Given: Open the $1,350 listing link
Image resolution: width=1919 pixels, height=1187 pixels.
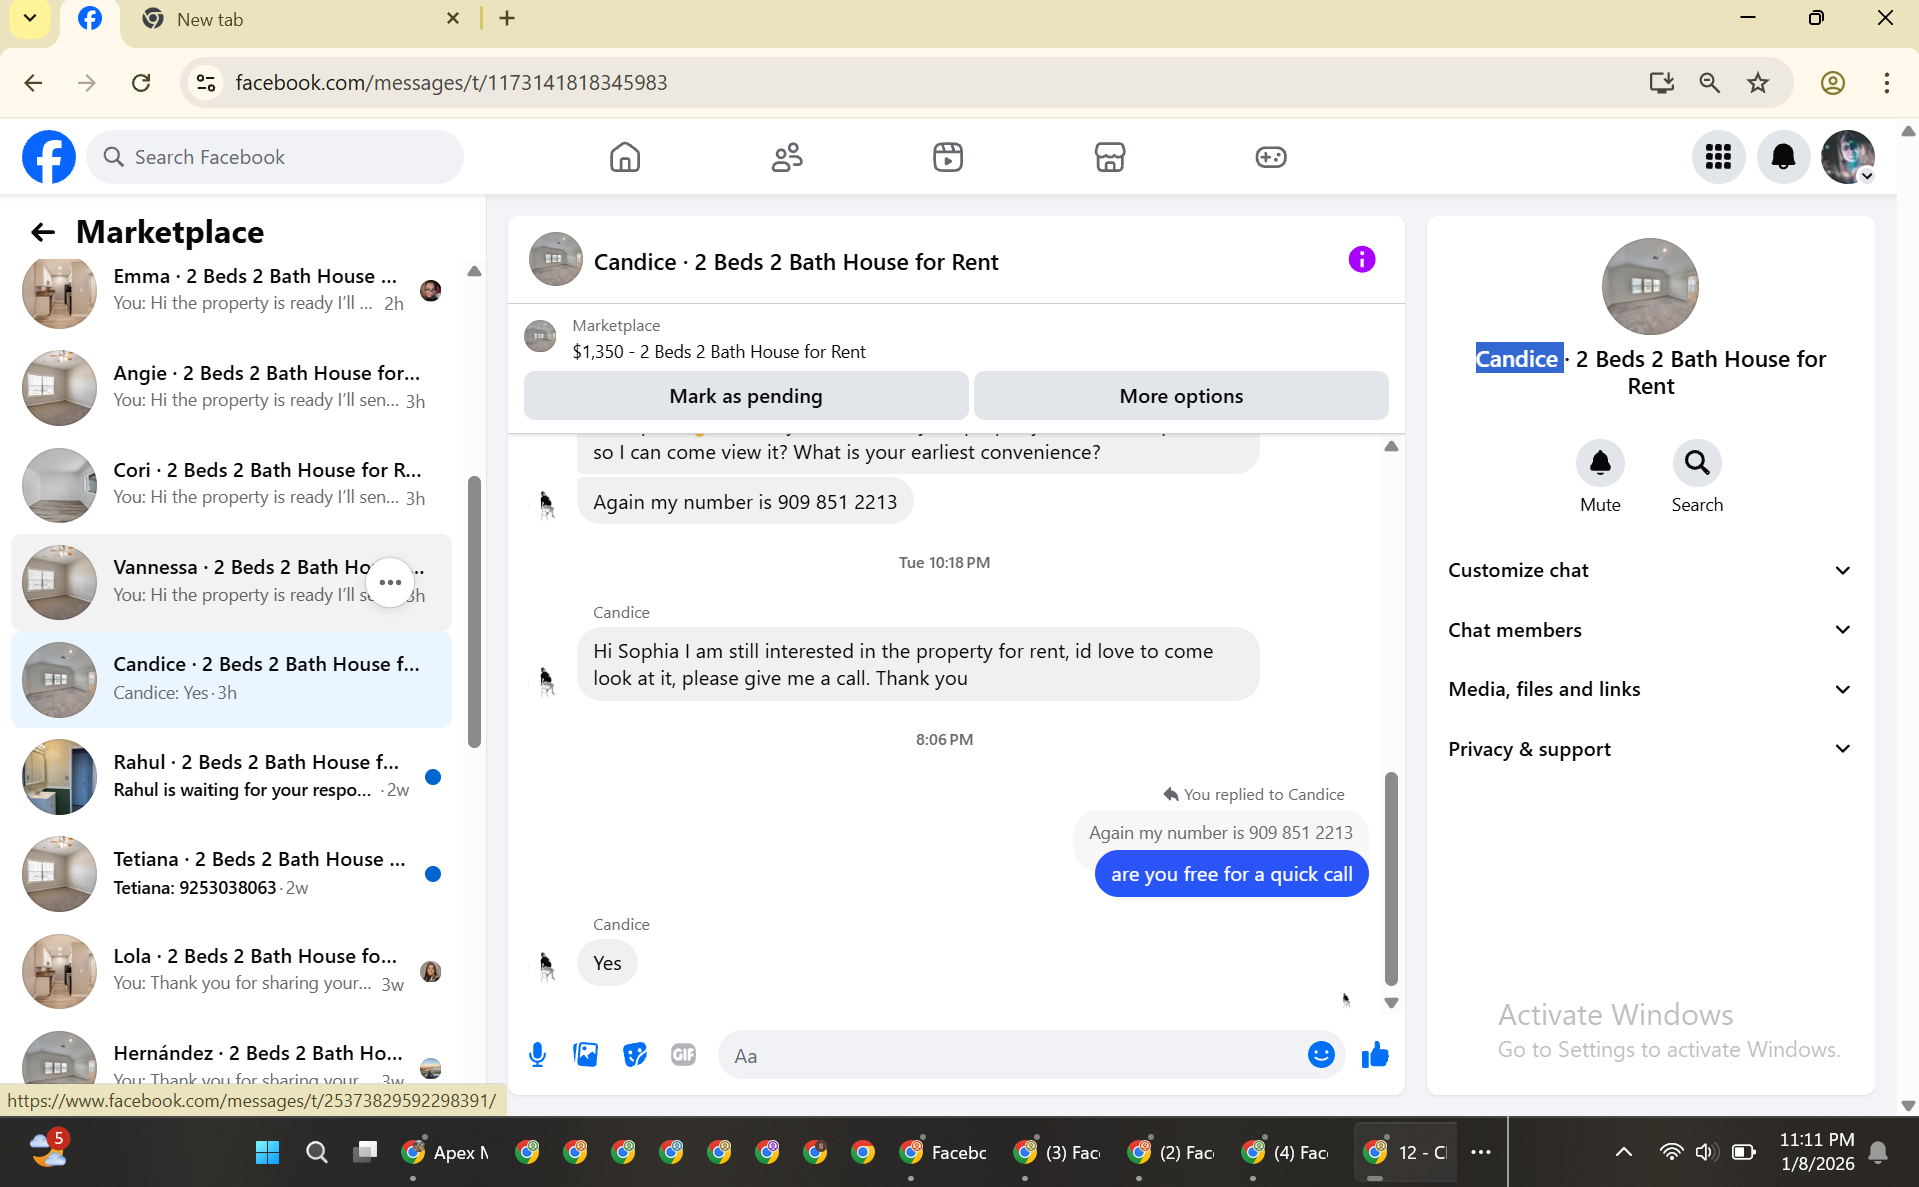Looking at the screenshot, I should [719, 352].
